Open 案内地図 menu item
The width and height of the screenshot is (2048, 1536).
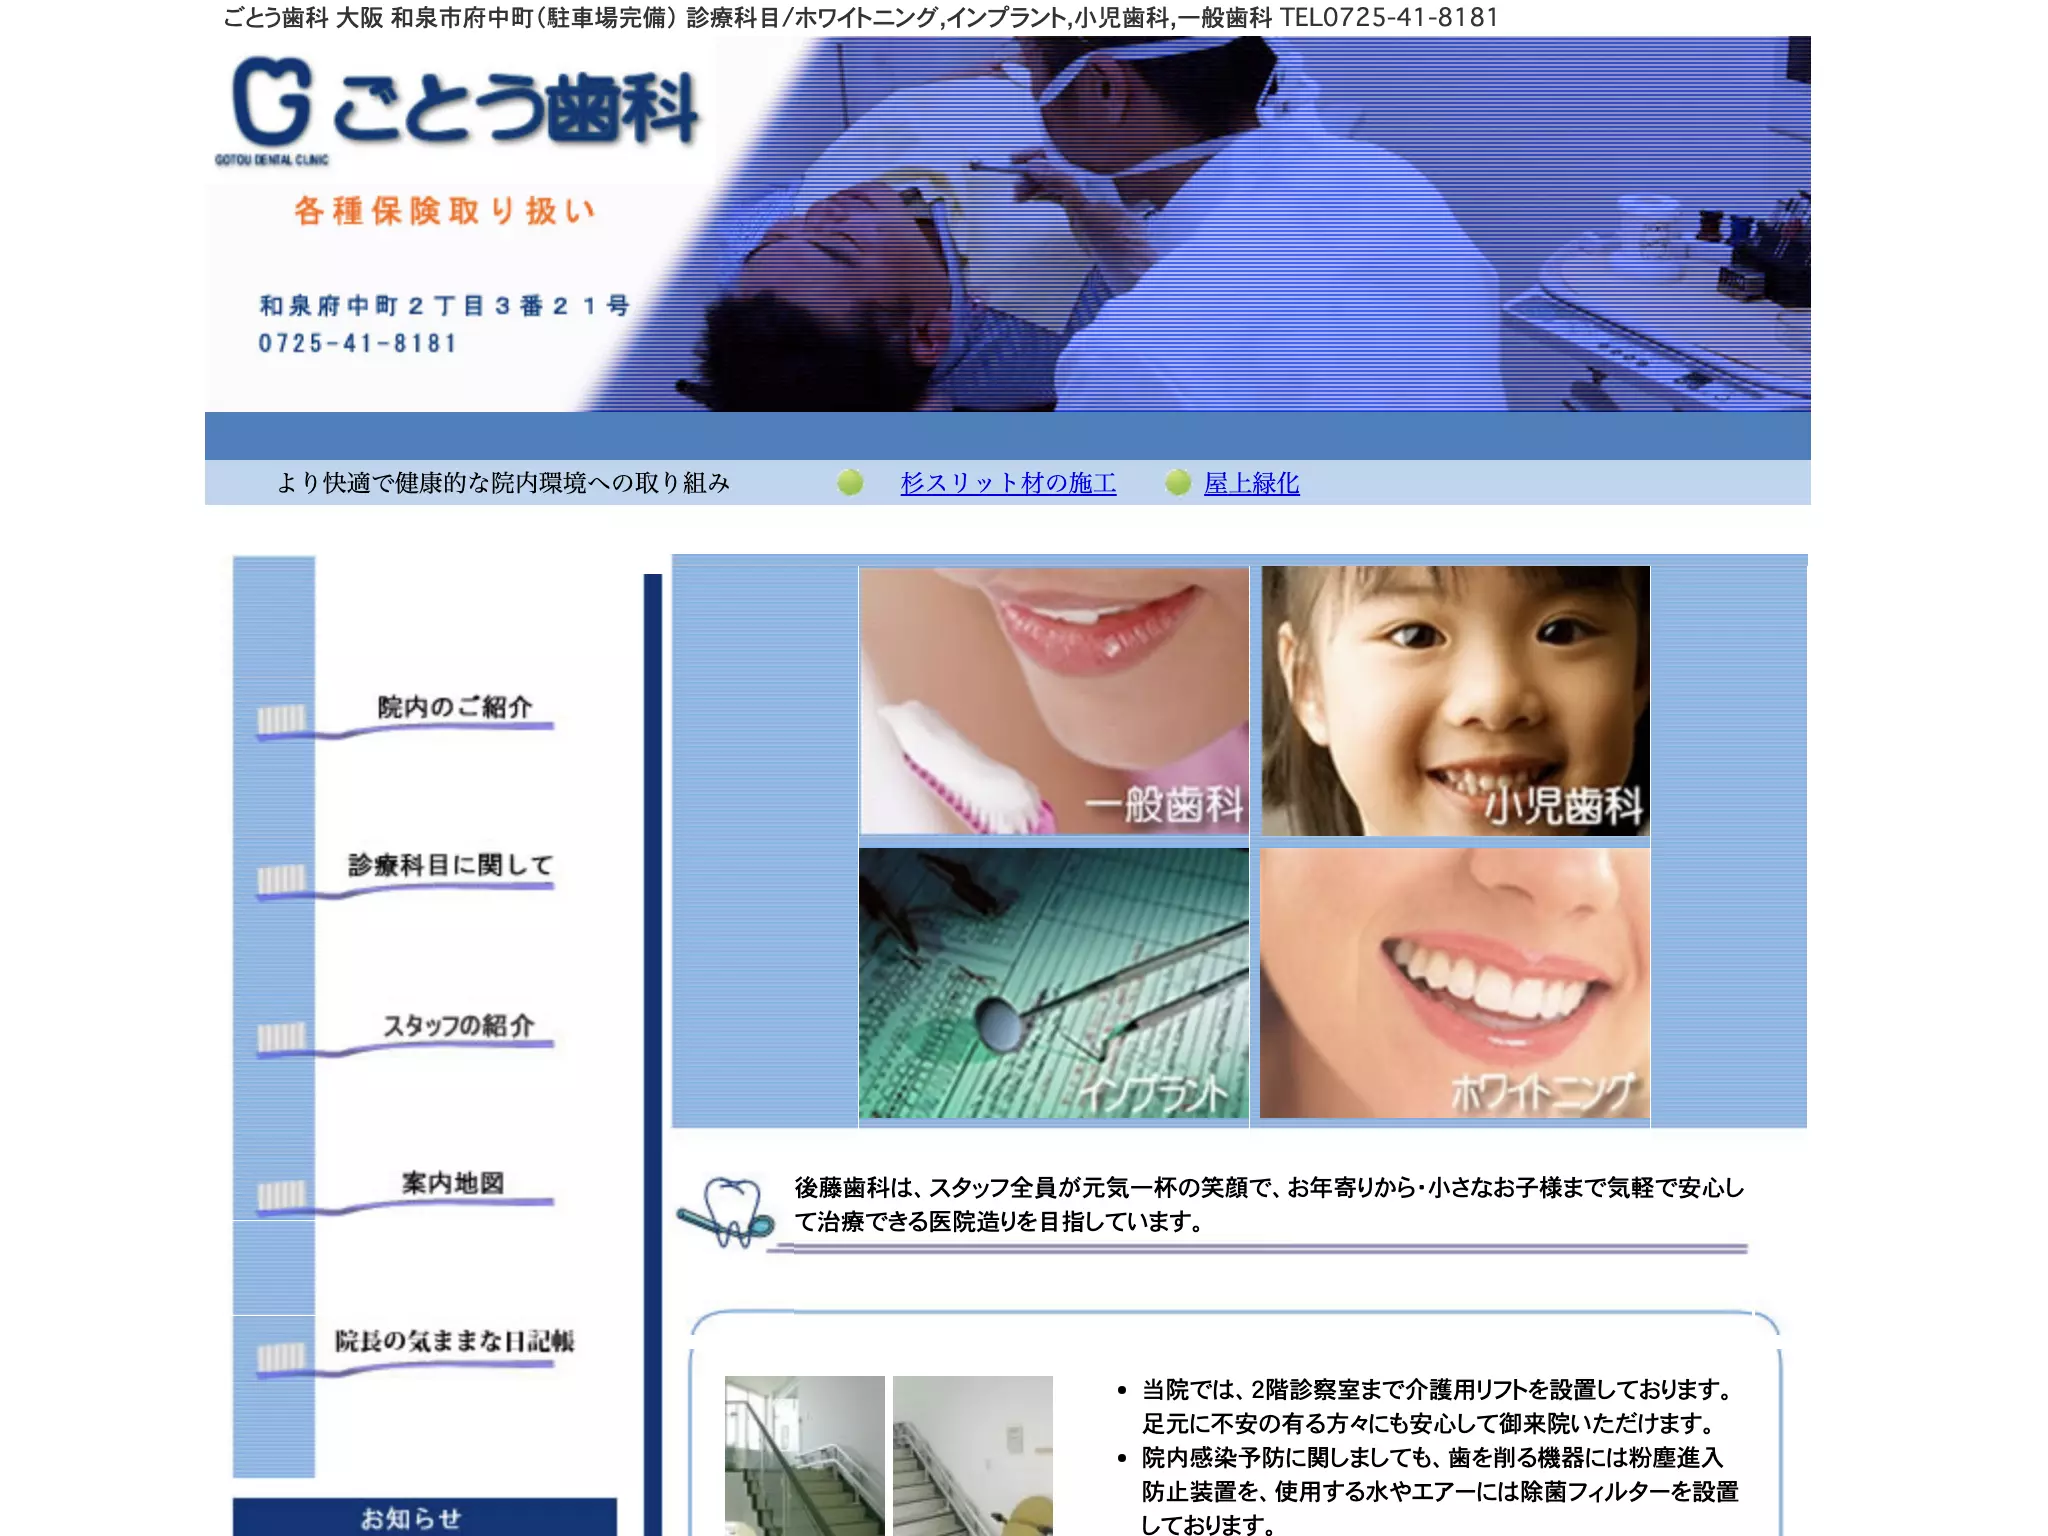tap(453, 1183)
